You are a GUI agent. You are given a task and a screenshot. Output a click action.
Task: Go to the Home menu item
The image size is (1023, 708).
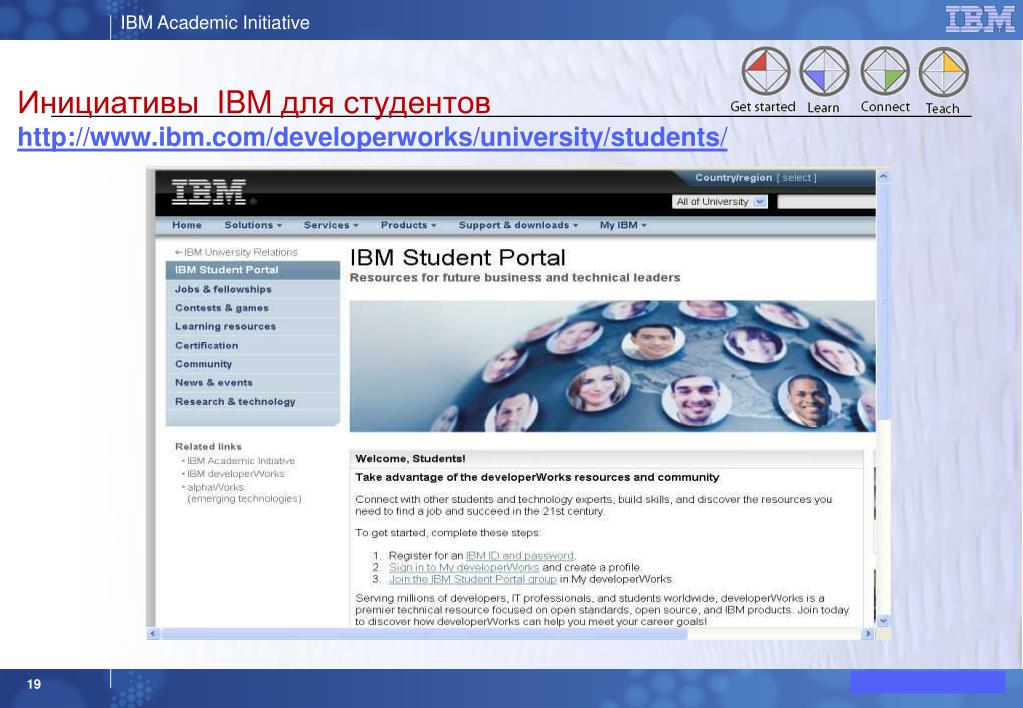[187, 225]
